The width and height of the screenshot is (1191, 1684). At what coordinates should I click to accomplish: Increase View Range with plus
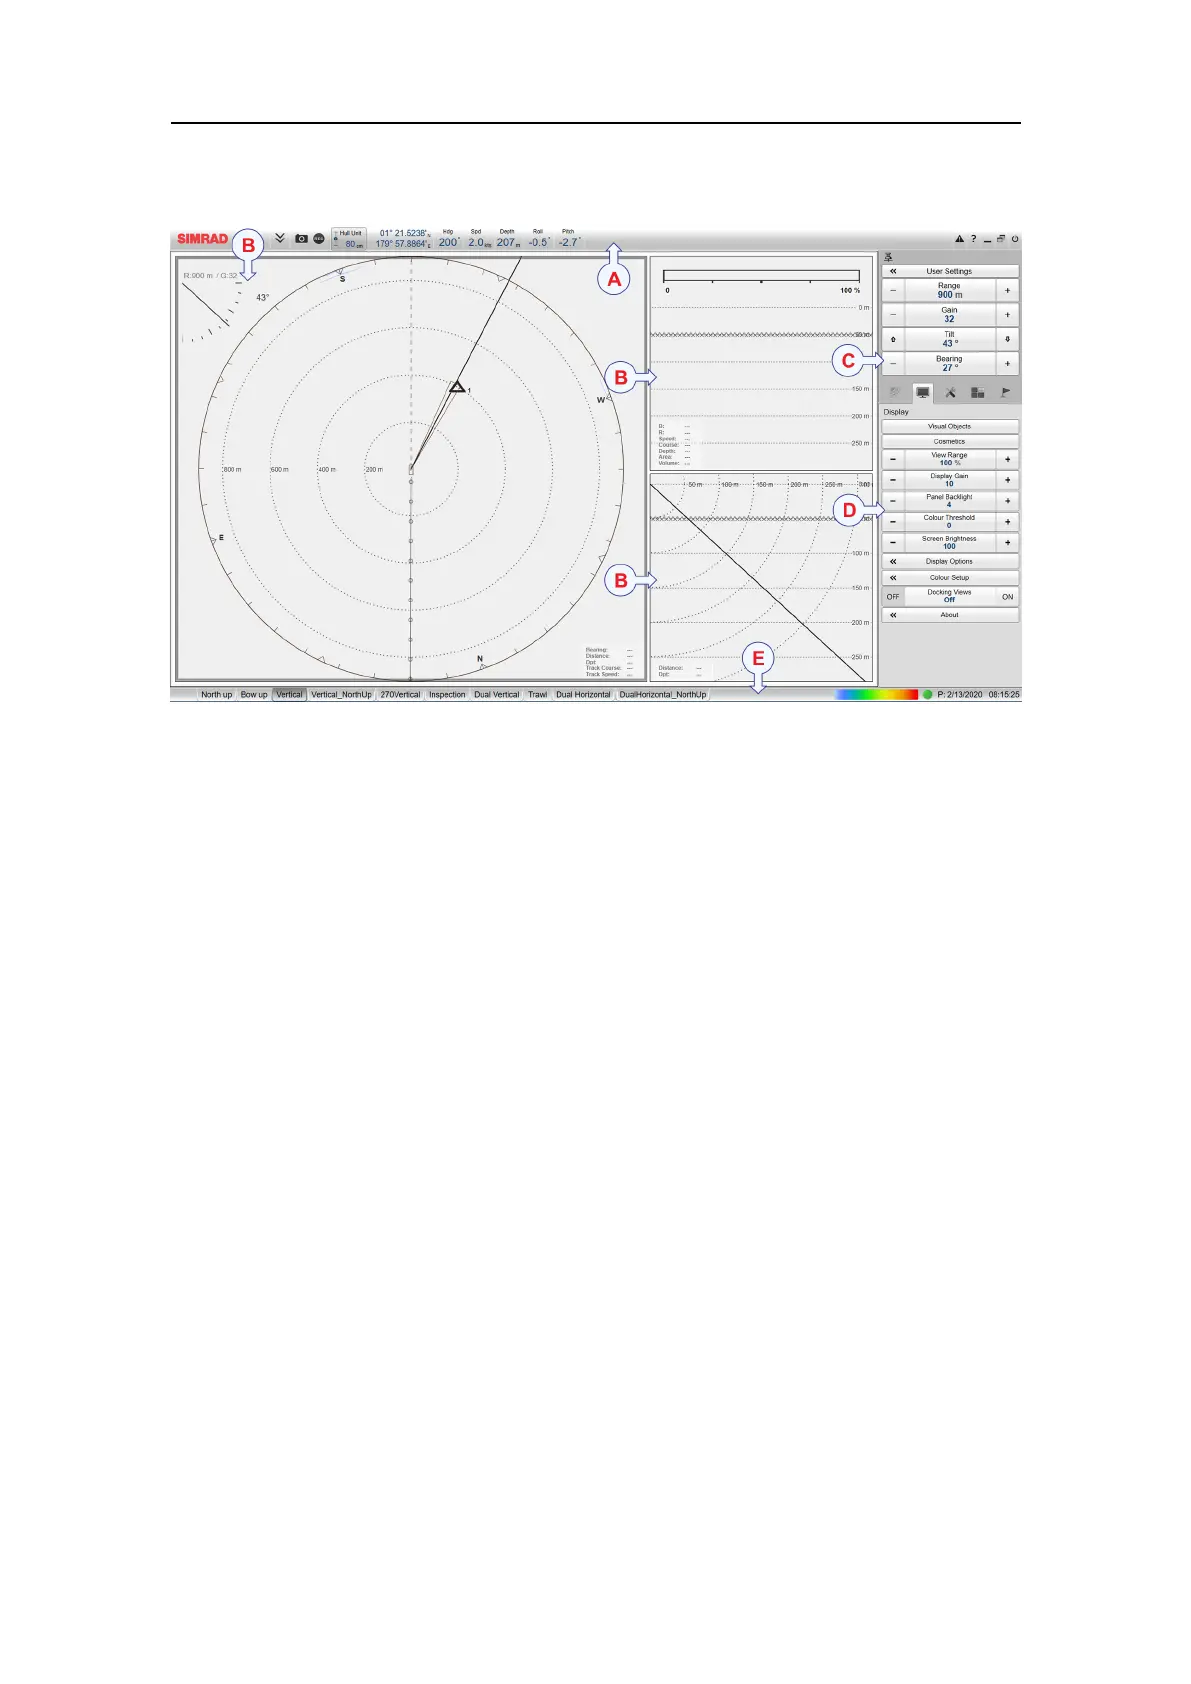click(1007, 459)
